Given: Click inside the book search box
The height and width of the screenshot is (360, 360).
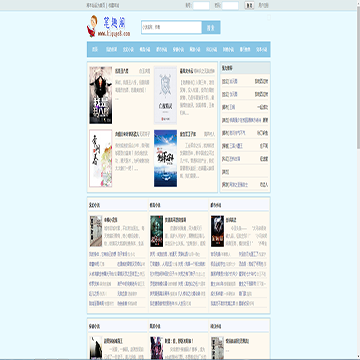Looking at the screenshot, I should coord(171,27).
